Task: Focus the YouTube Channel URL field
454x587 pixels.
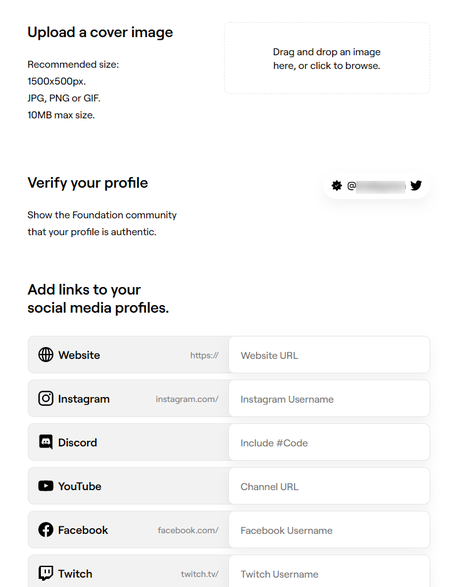Action: point(329,486)
